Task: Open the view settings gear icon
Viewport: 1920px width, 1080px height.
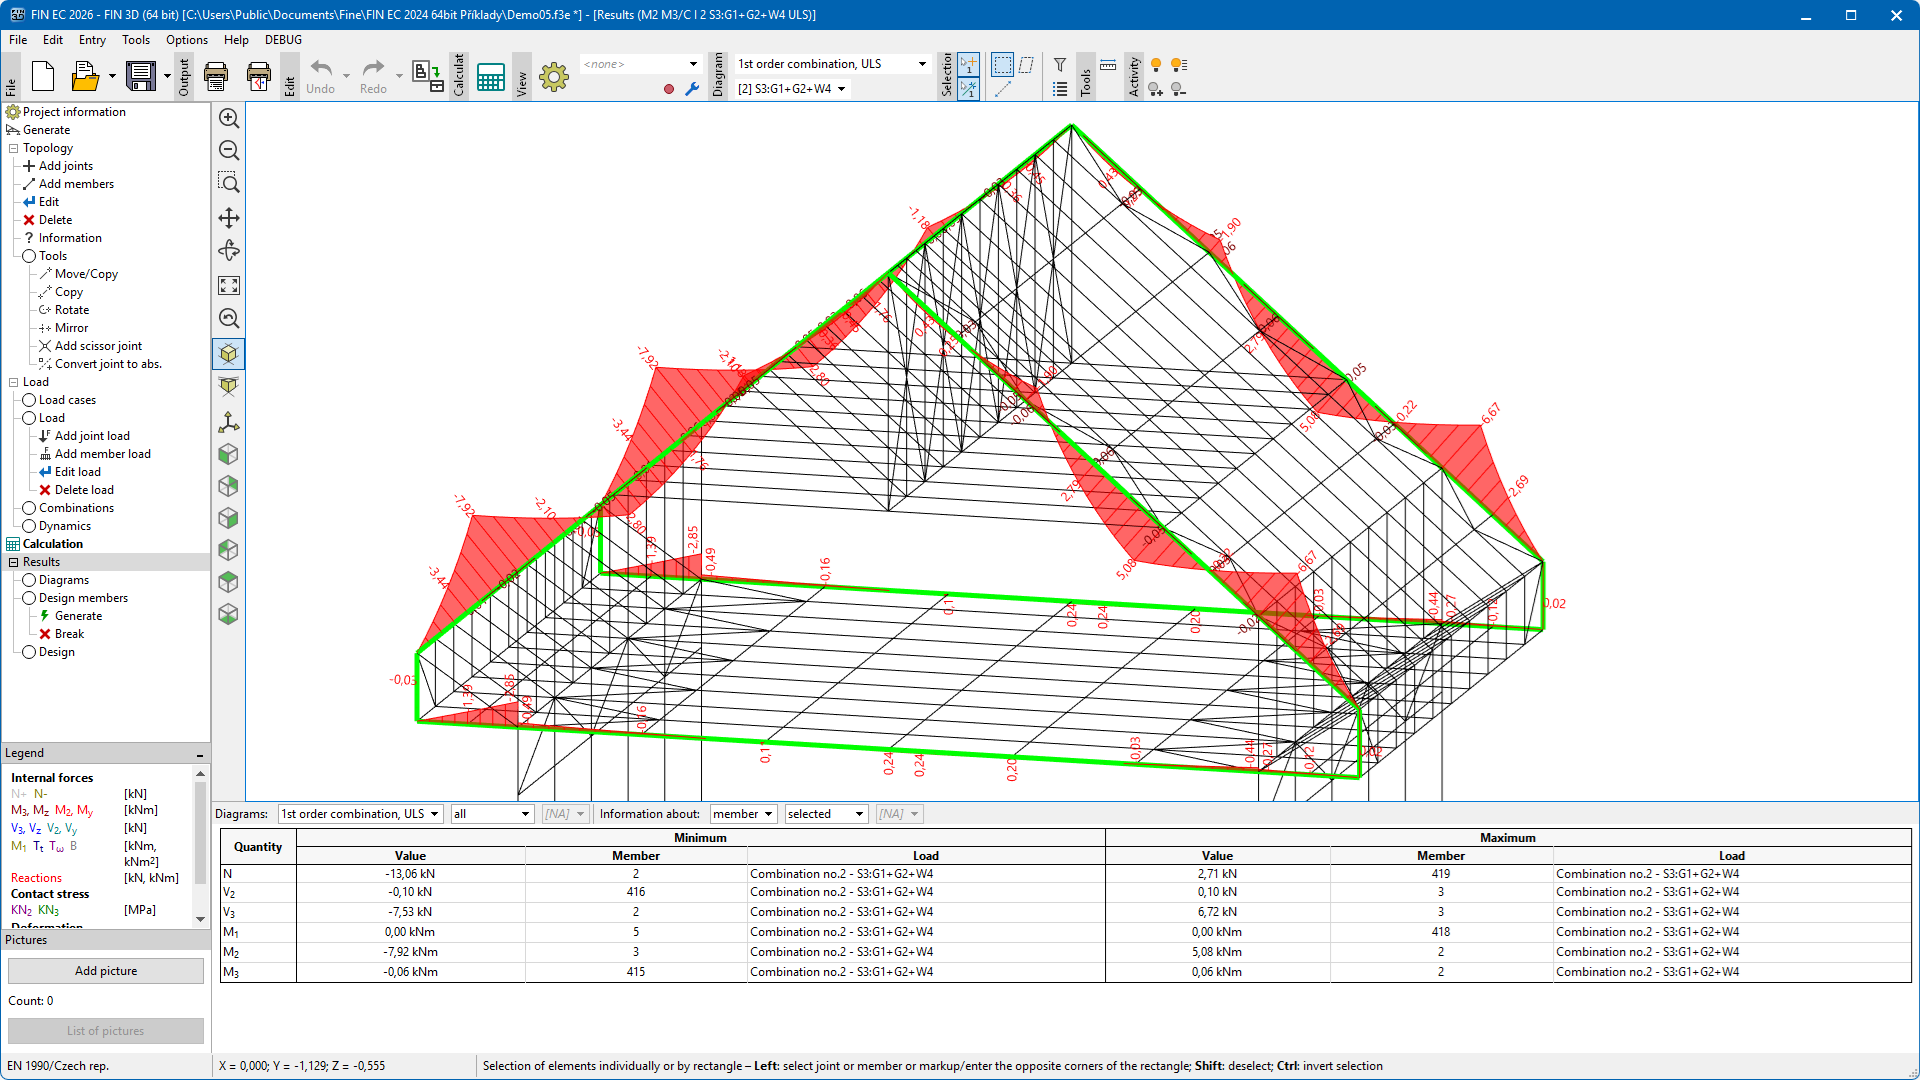Action: click(x=553, y=77)
